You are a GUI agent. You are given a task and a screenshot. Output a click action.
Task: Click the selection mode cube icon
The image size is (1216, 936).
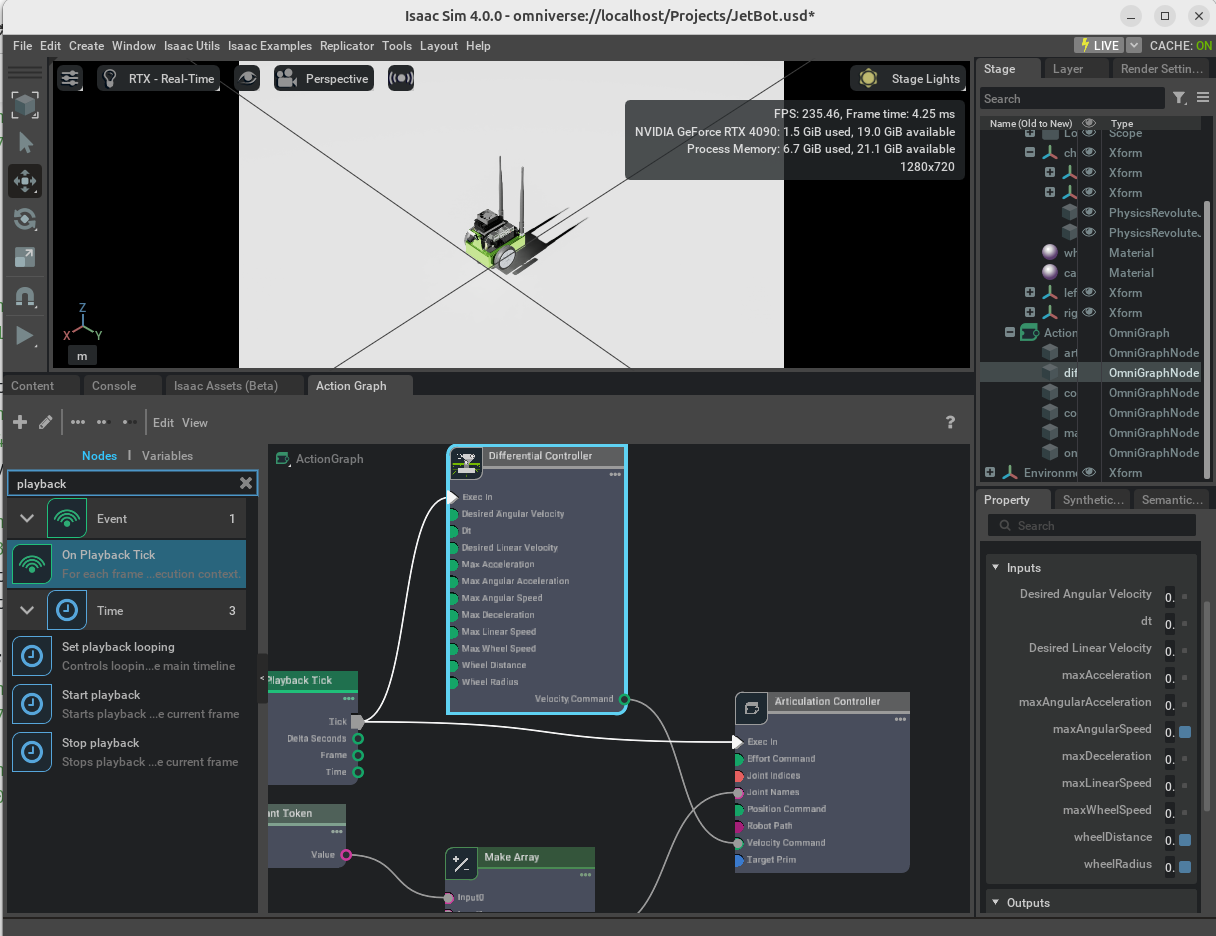tap(25, 104)
